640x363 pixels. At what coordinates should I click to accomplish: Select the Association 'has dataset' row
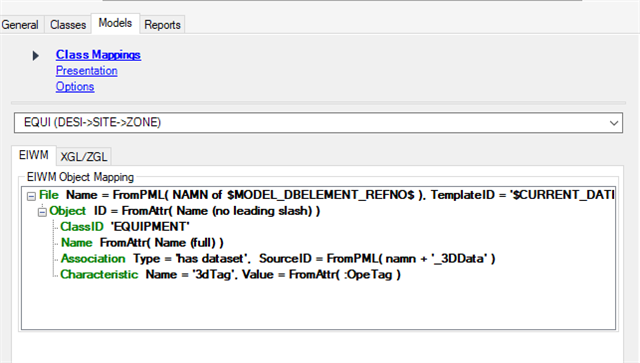[278, 258]
